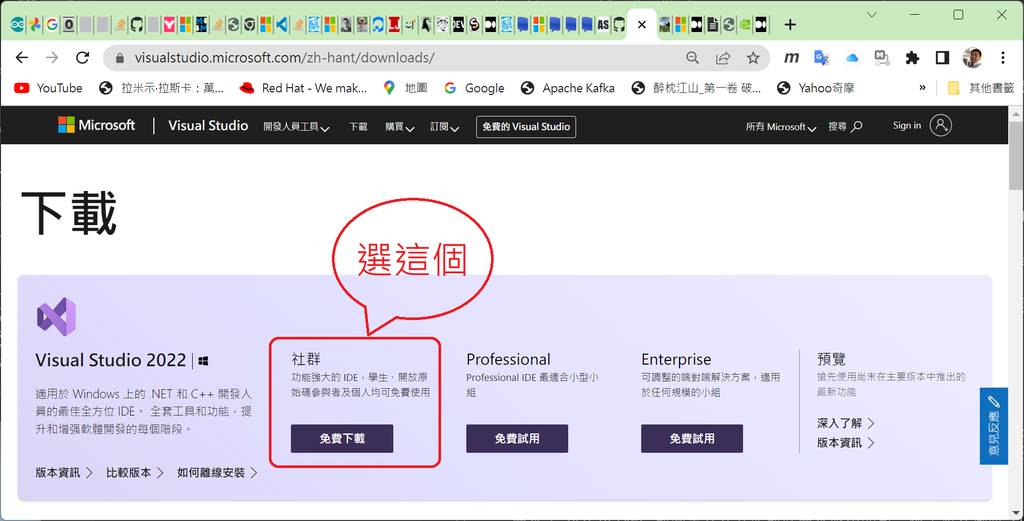
Task: Close the current active tab
Action: pyautogui.click(x=642, y=25)
